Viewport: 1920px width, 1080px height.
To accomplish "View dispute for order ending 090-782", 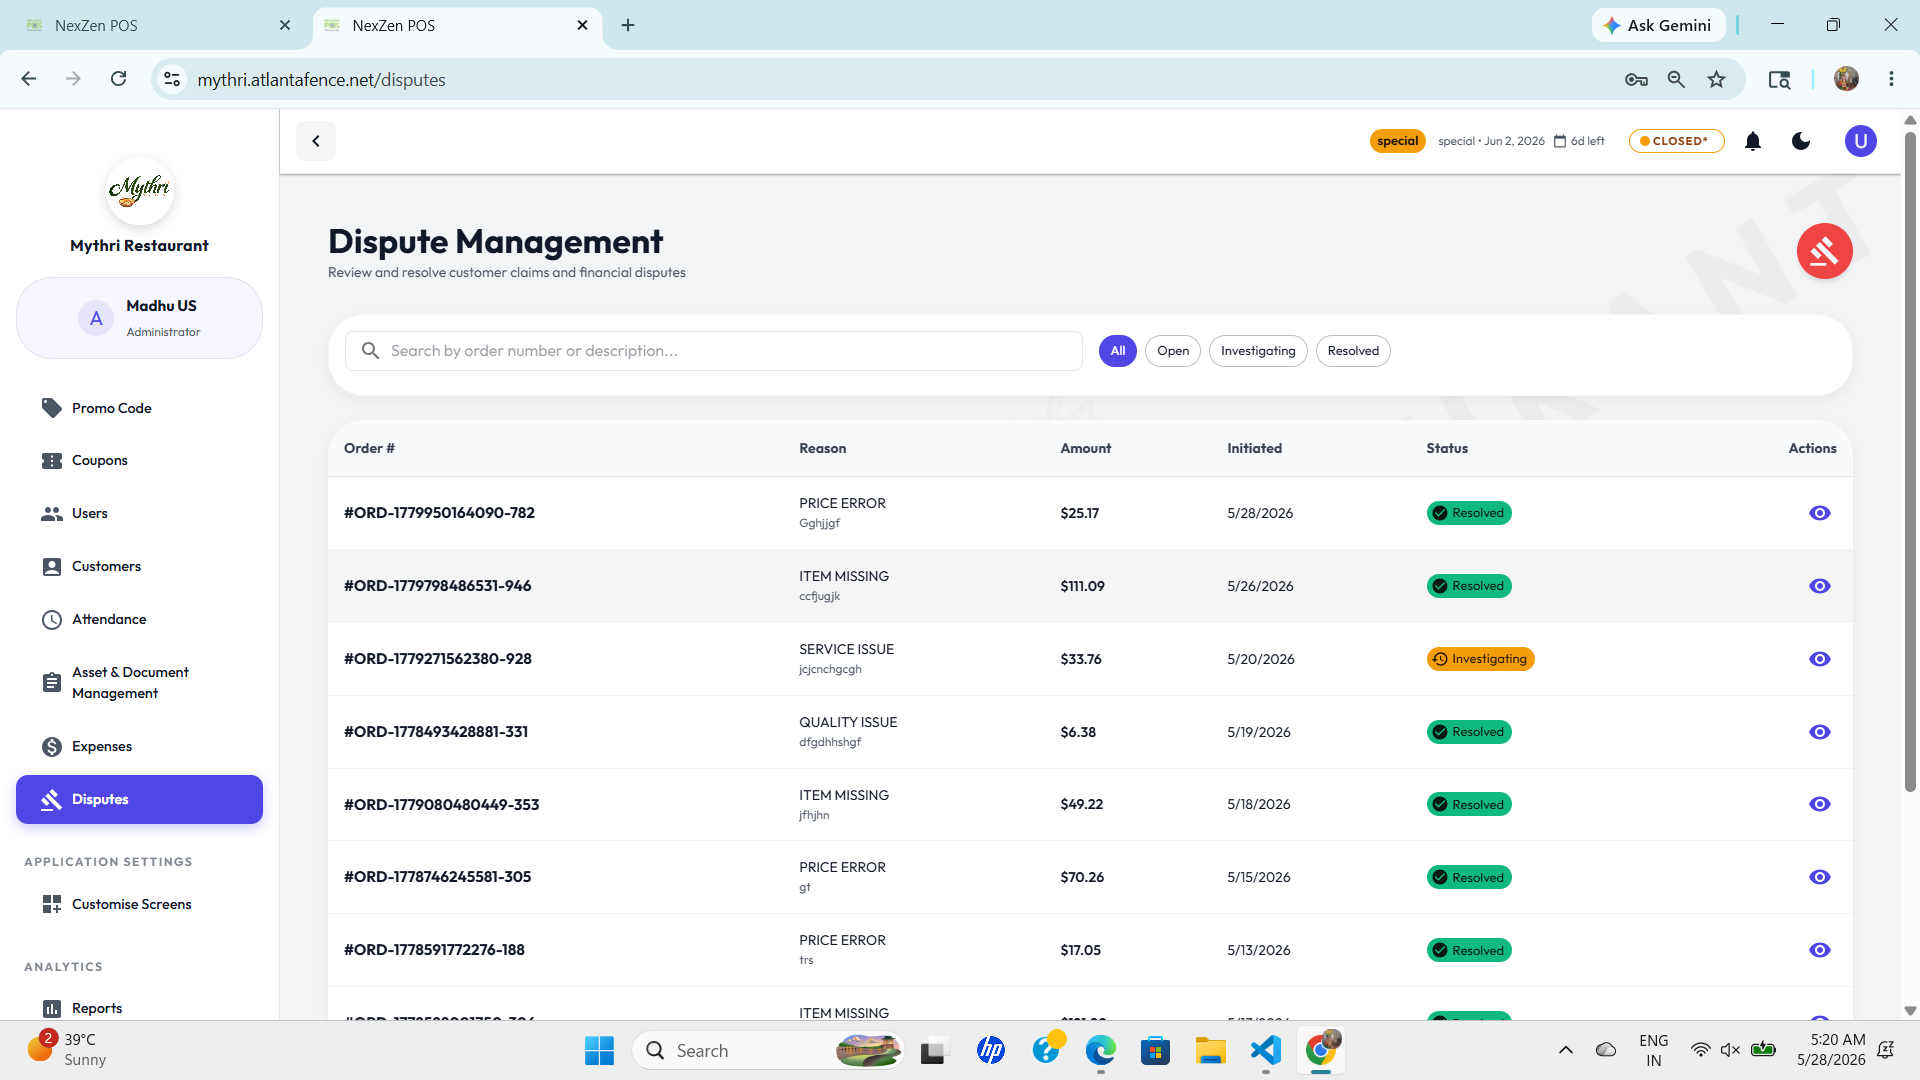I will point(1819,513).
